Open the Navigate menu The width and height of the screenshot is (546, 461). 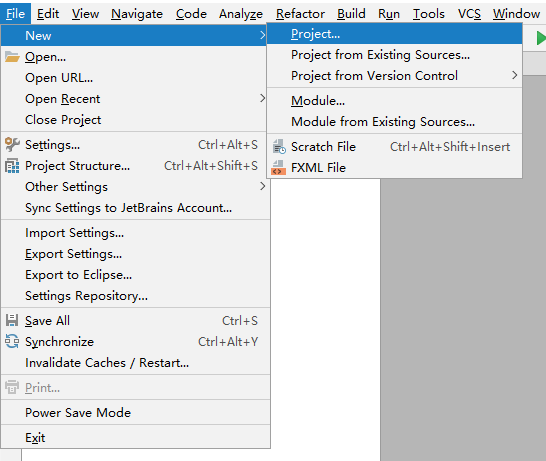(x=137, y=14)
